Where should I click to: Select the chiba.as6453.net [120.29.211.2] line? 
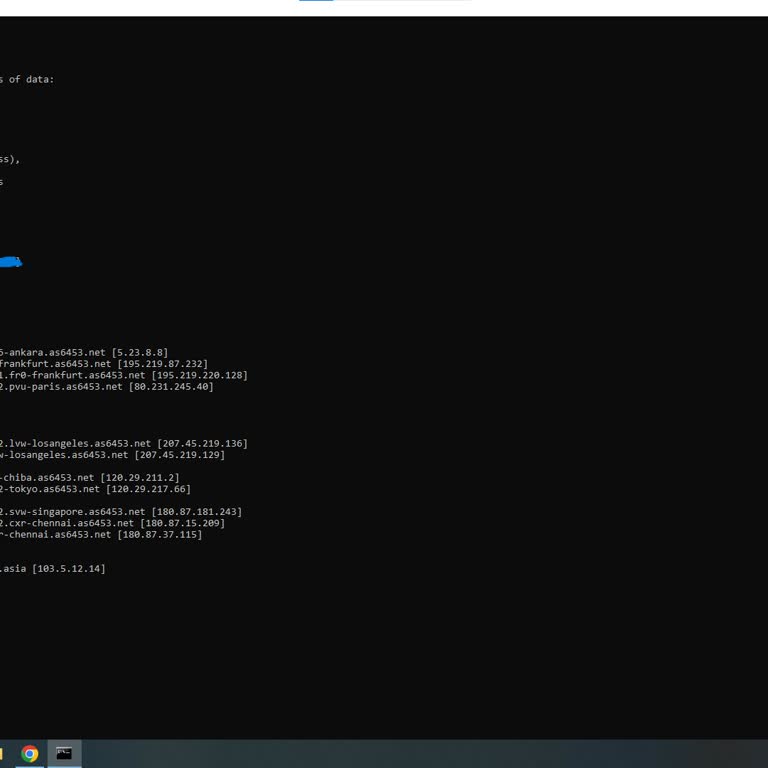(90, 478)
